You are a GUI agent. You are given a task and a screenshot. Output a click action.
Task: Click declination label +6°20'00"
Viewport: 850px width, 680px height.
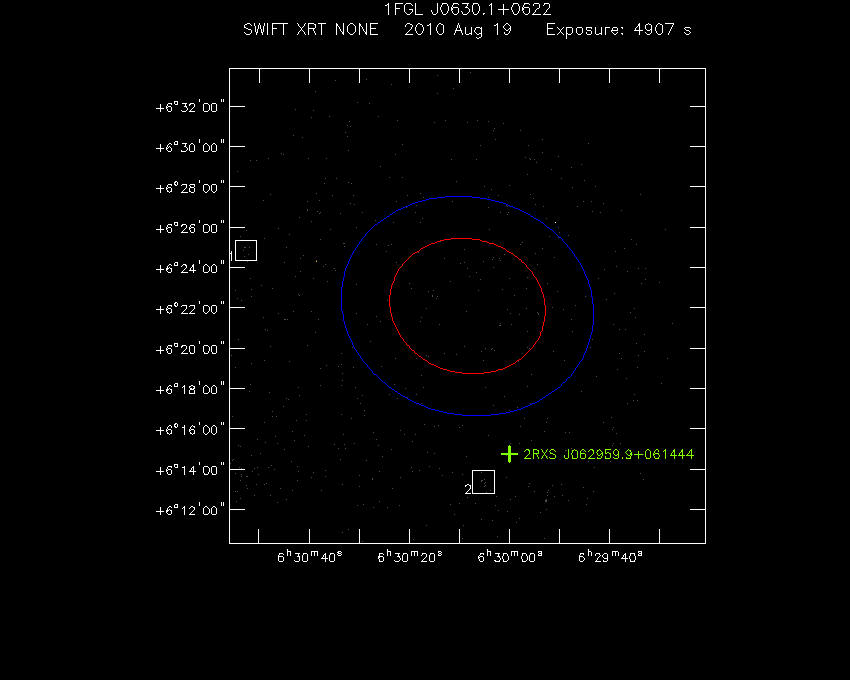coord(190,349)
